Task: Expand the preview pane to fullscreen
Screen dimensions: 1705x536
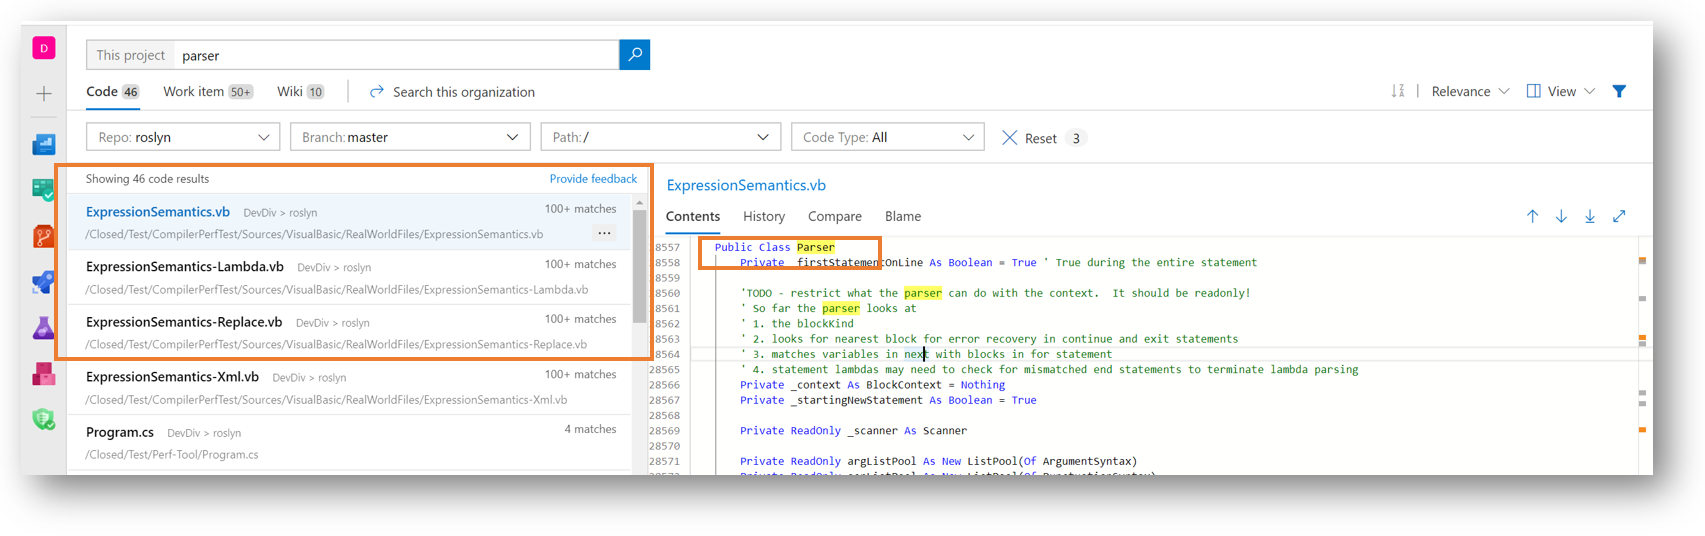Action: click(1619, 216)
